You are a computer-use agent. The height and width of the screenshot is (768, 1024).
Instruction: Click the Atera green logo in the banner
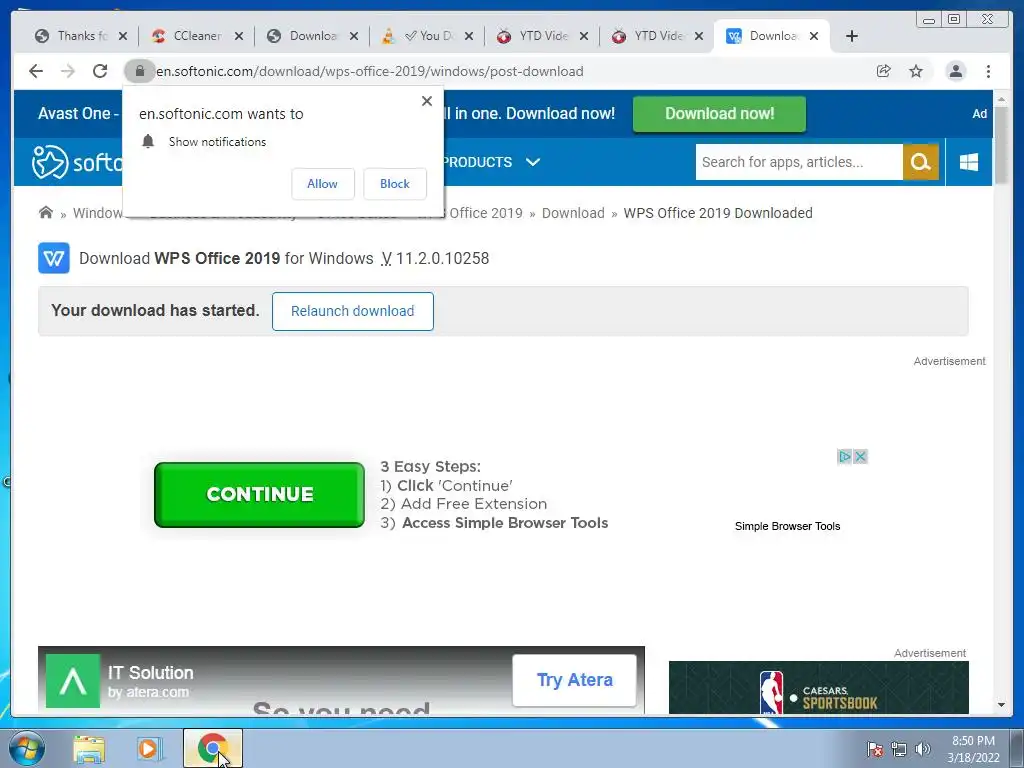(73, 681)
